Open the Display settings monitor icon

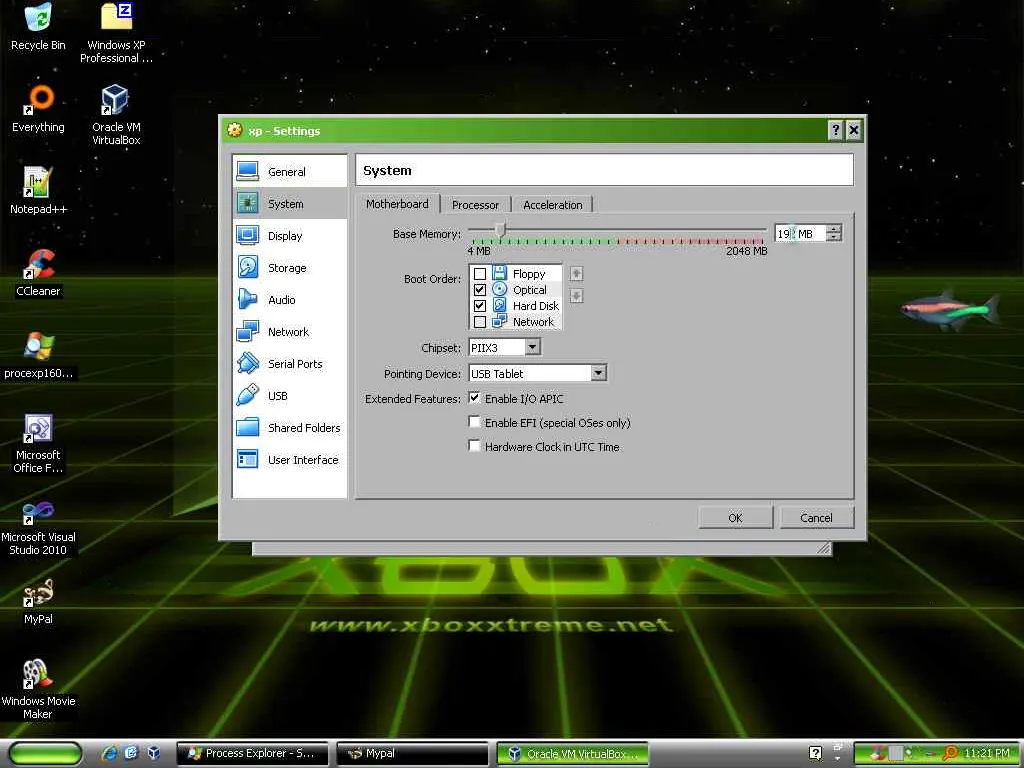tap(248, 235)
